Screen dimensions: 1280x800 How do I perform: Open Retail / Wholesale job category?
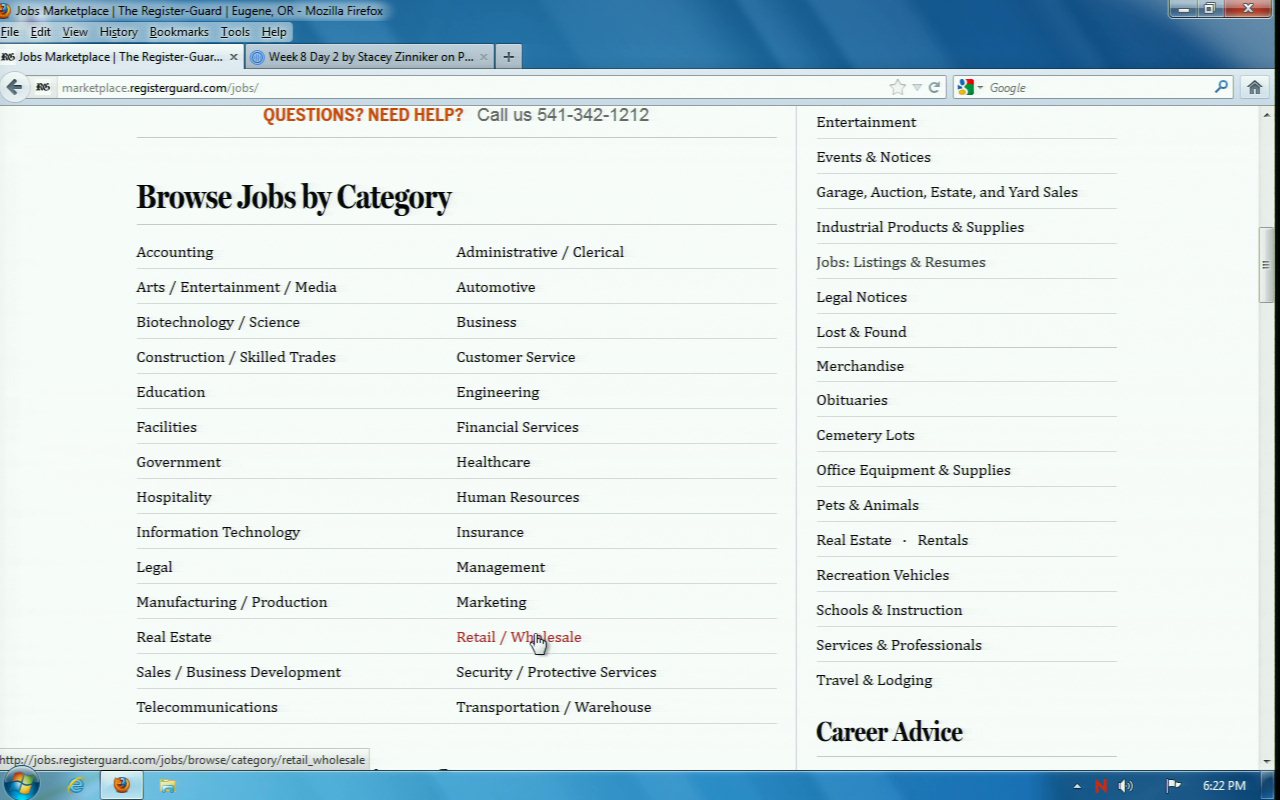point(518,637)
